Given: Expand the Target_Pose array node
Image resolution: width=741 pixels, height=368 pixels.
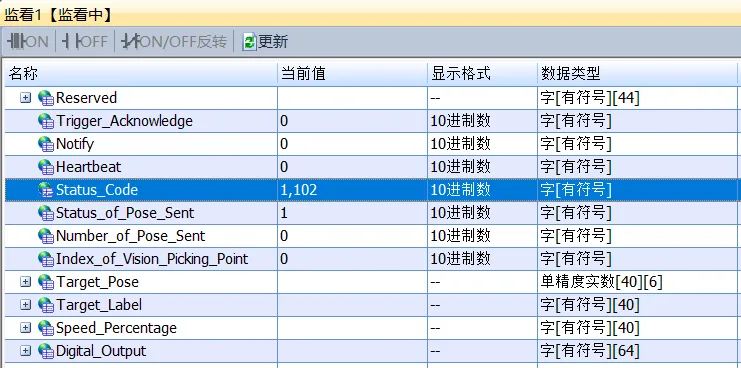Looking at the screenshot, I should [26, 282].
